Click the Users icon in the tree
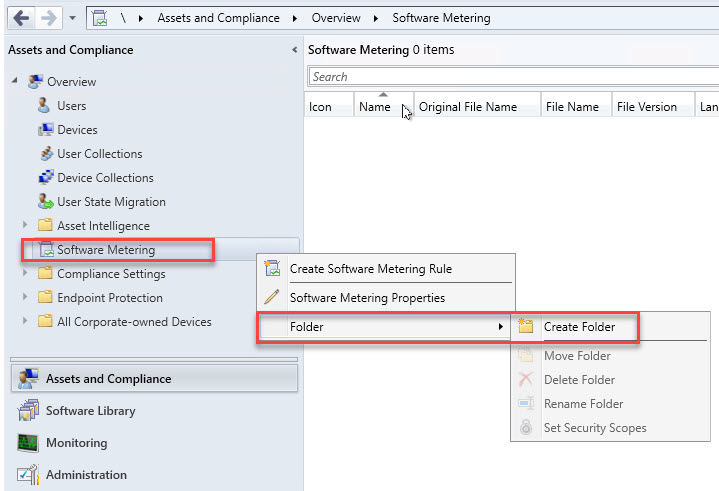This screenshot has width=719, height=491. coord(44,105)
